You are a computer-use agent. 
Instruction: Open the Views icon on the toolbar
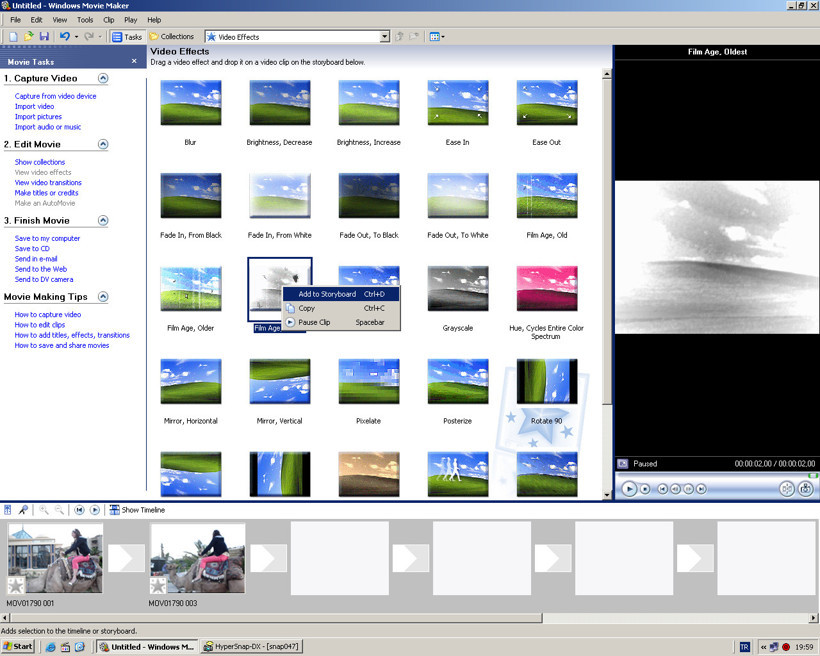pyautogui.click(x=436, y=37)
